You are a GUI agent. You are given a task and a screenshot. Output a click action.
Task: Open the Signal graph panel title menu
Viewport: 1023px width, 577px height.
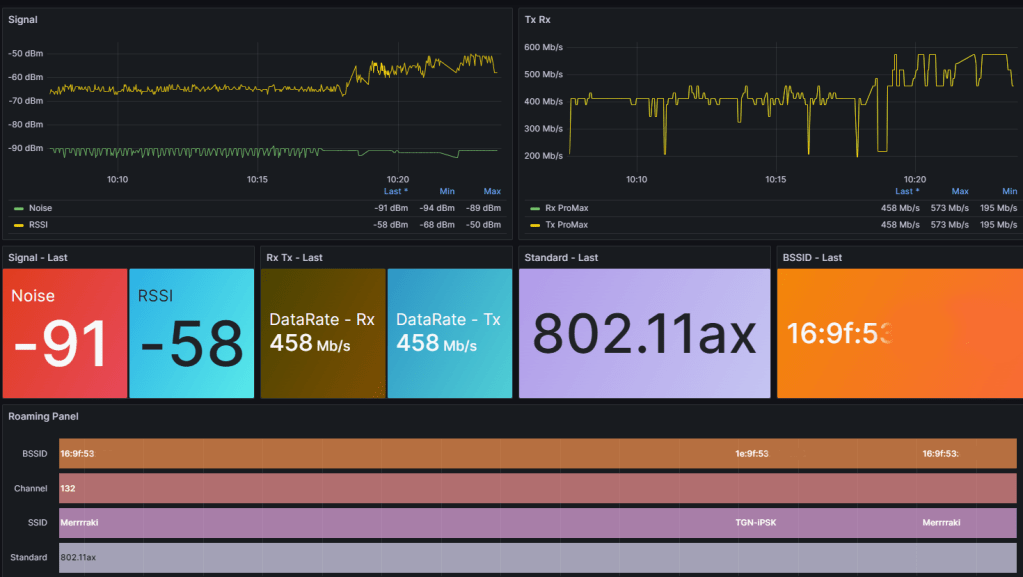coord(23,19)
